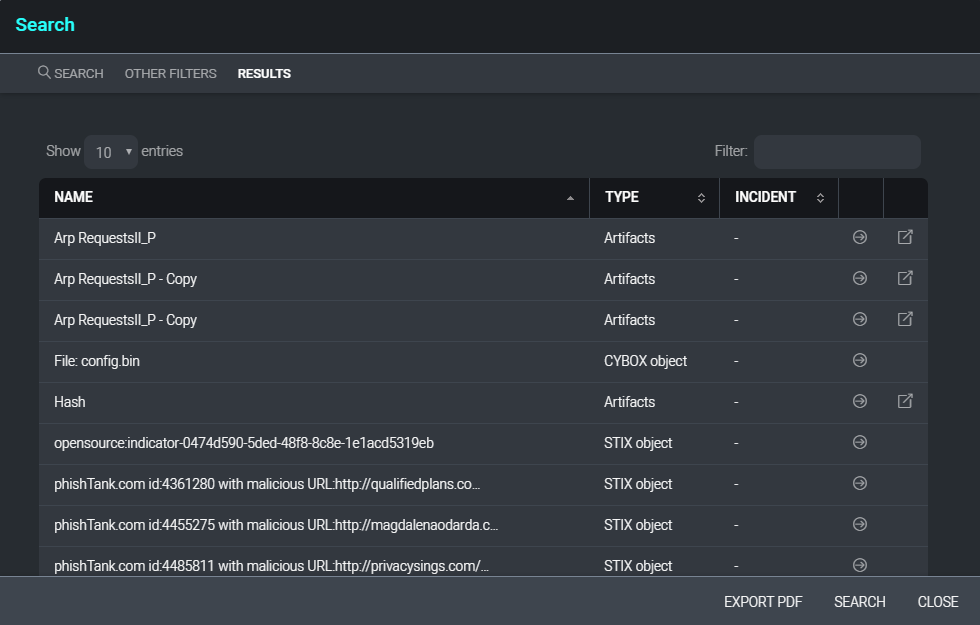
Task: Click the magnifying glass icon beside SEARCH
Action: coord(42,72)
